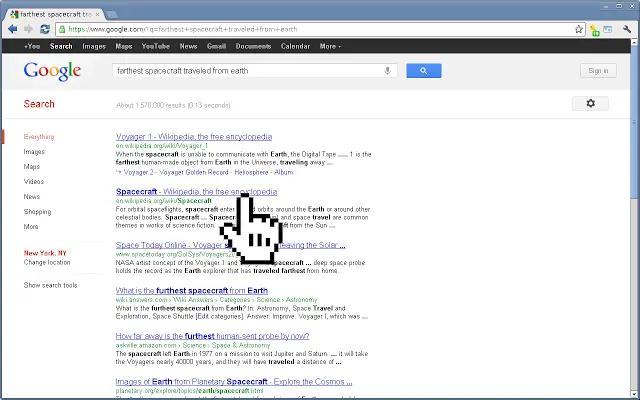Click en.wikipedia.org/wiki/Voyager_1 green URL
Viewport: 640px width, 400px height.
162,146
